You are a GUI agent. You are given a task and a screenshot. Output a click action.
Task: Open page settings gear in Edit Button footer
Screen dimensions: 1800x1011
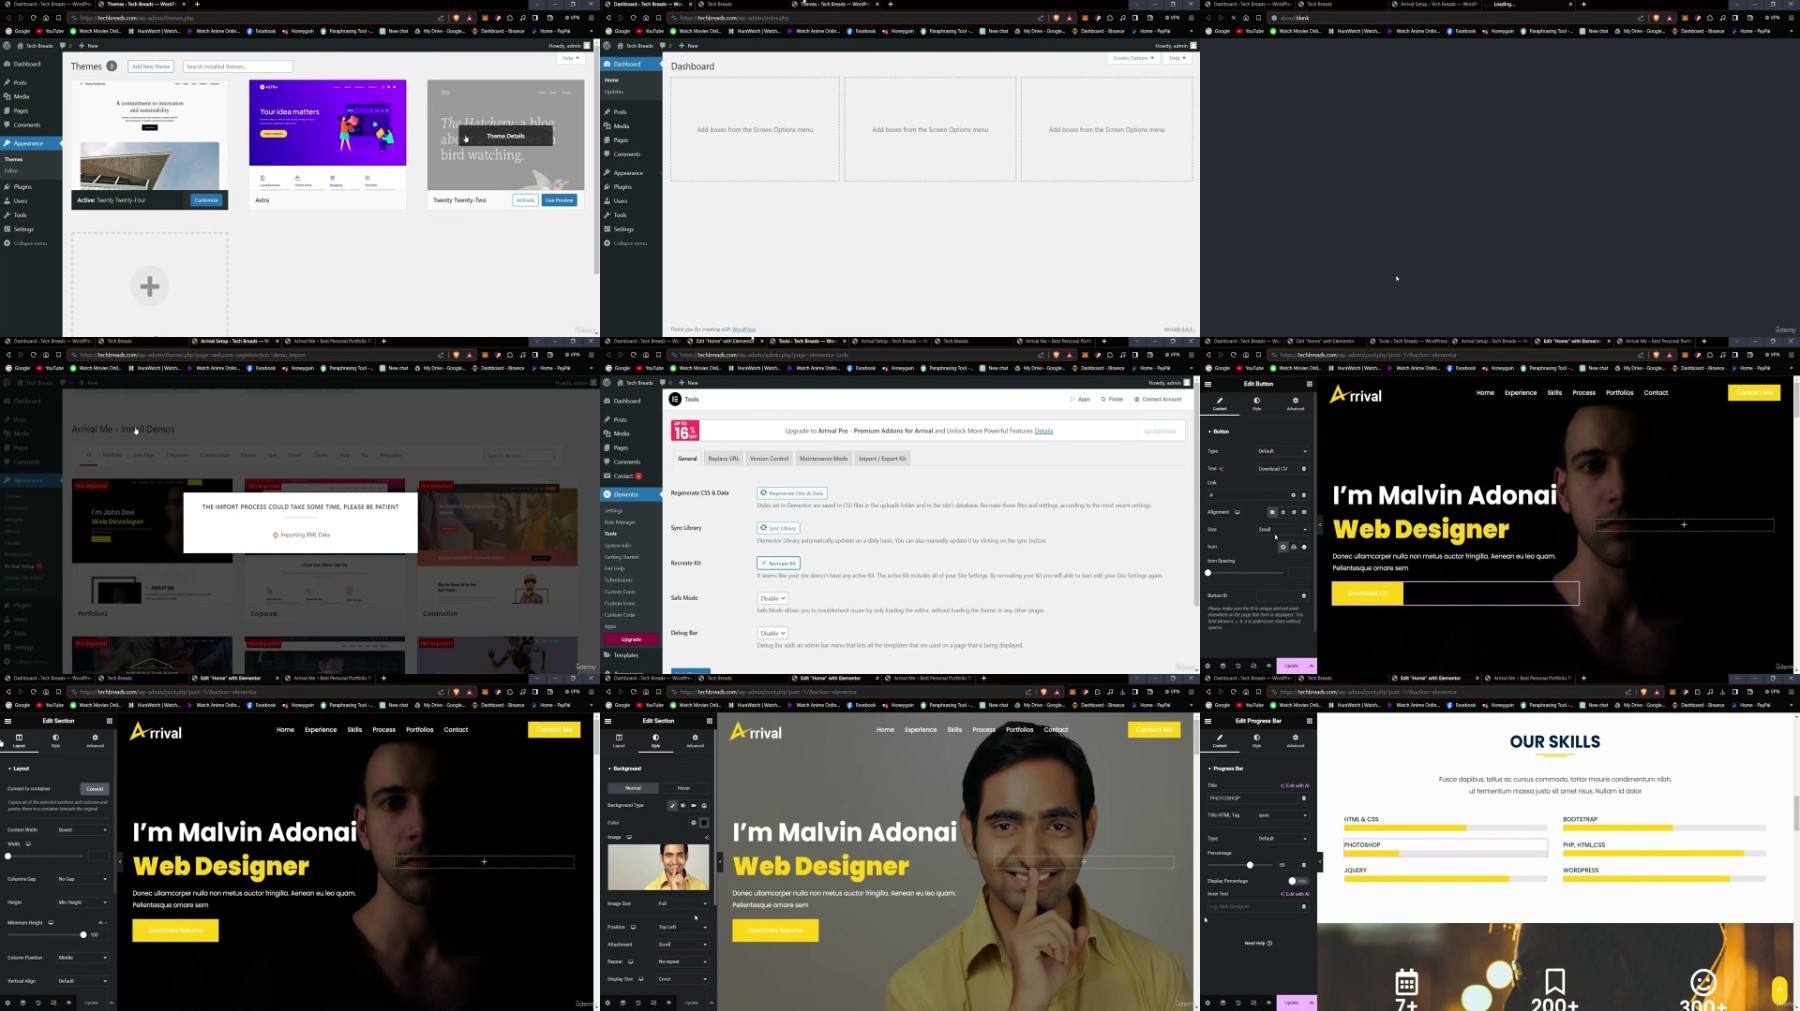coord(1208,665)
